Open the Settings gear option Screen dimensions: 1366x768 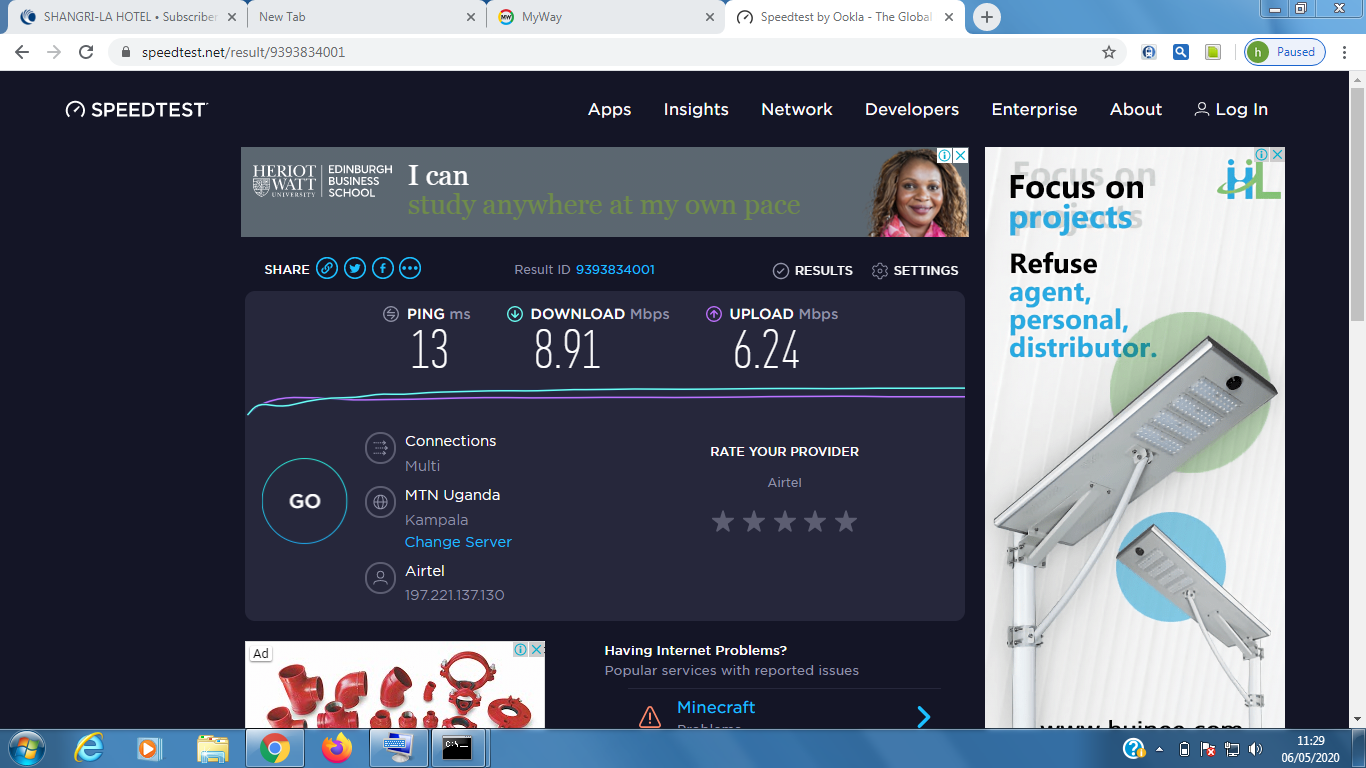(x=915, y=271)
